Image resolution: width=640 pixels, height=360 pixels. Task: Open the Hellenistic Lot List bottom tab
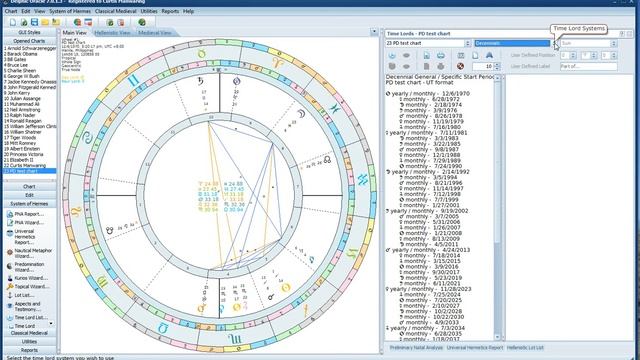525,348
